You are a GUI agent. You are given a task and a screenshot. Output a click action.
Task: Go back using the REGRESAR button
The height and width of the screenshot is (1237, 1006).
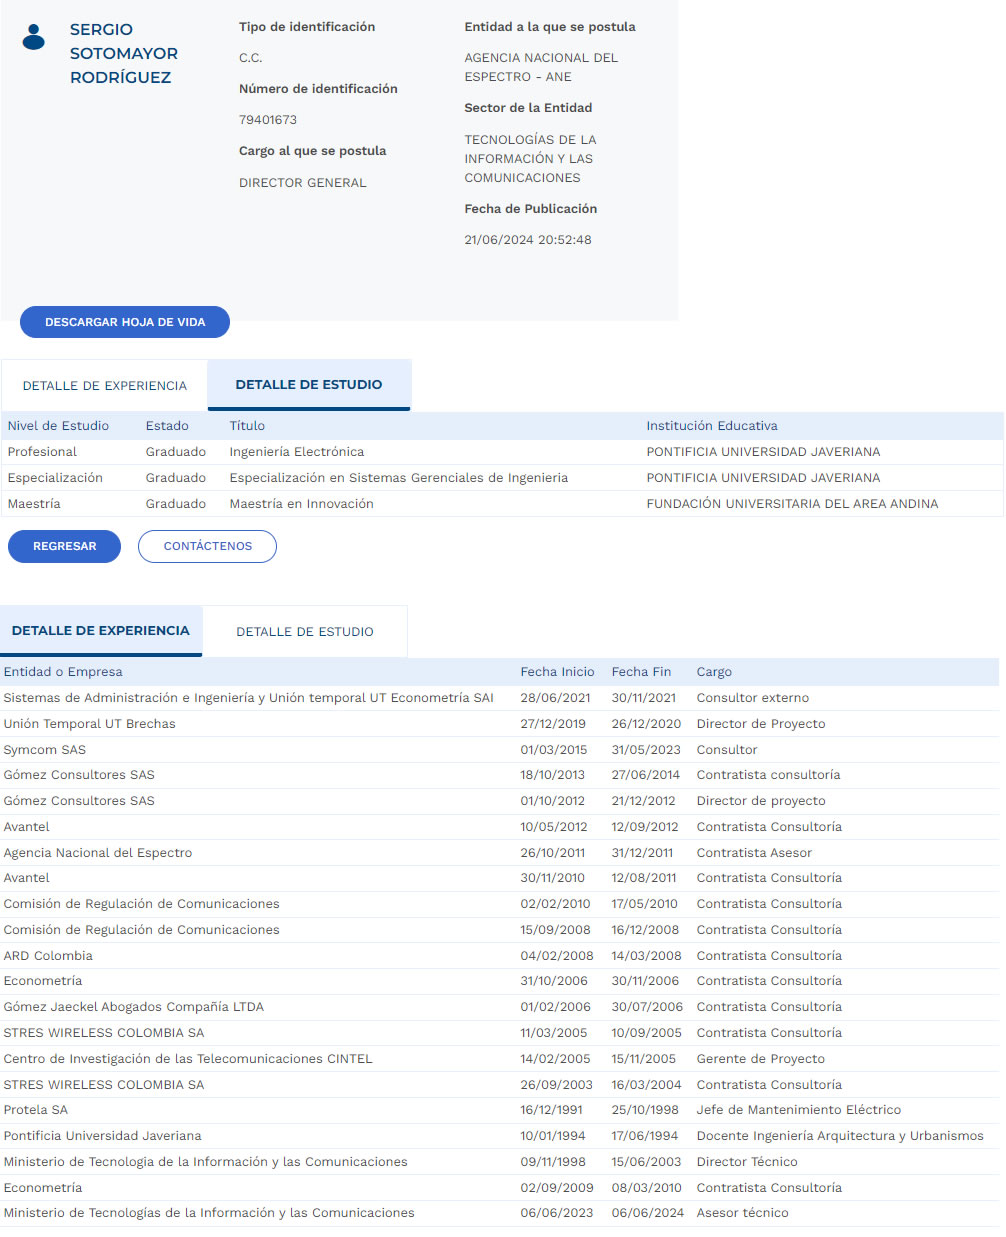click(64, 546)
